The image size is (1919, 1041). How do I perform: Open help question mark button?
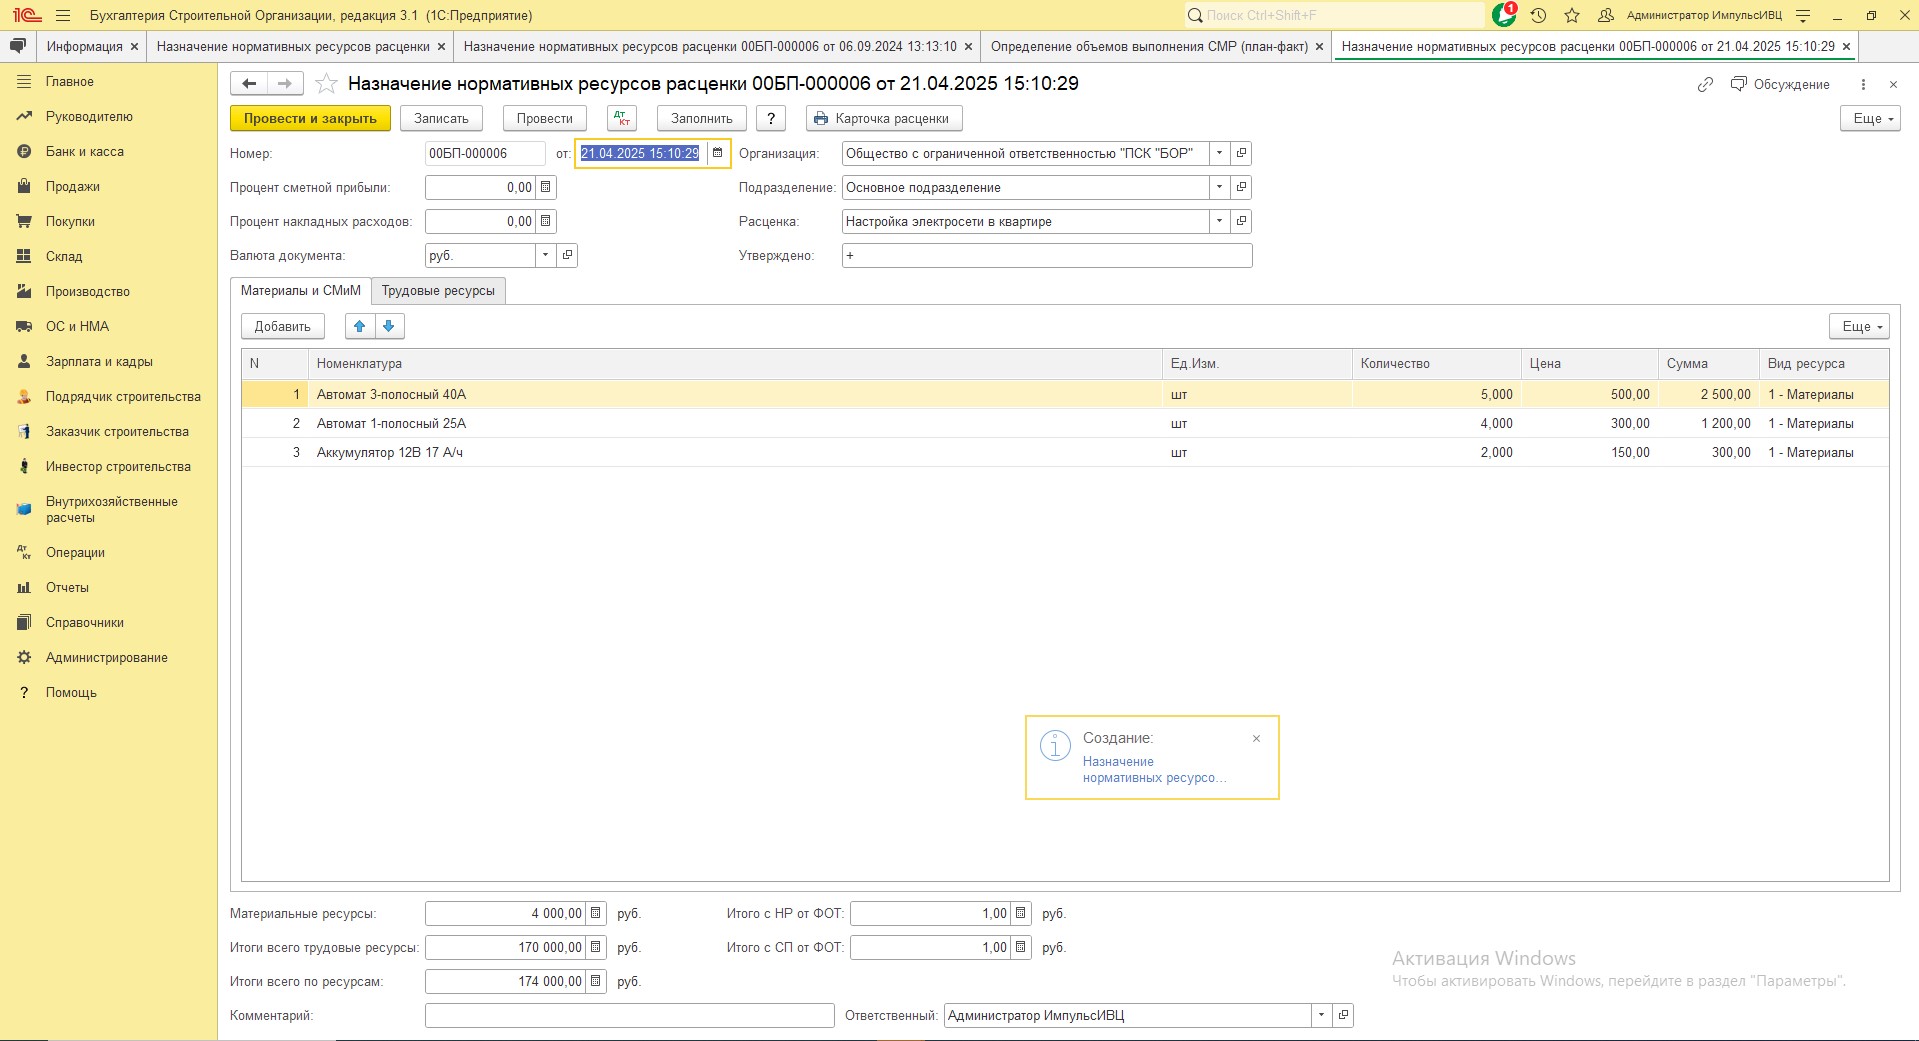771,118
